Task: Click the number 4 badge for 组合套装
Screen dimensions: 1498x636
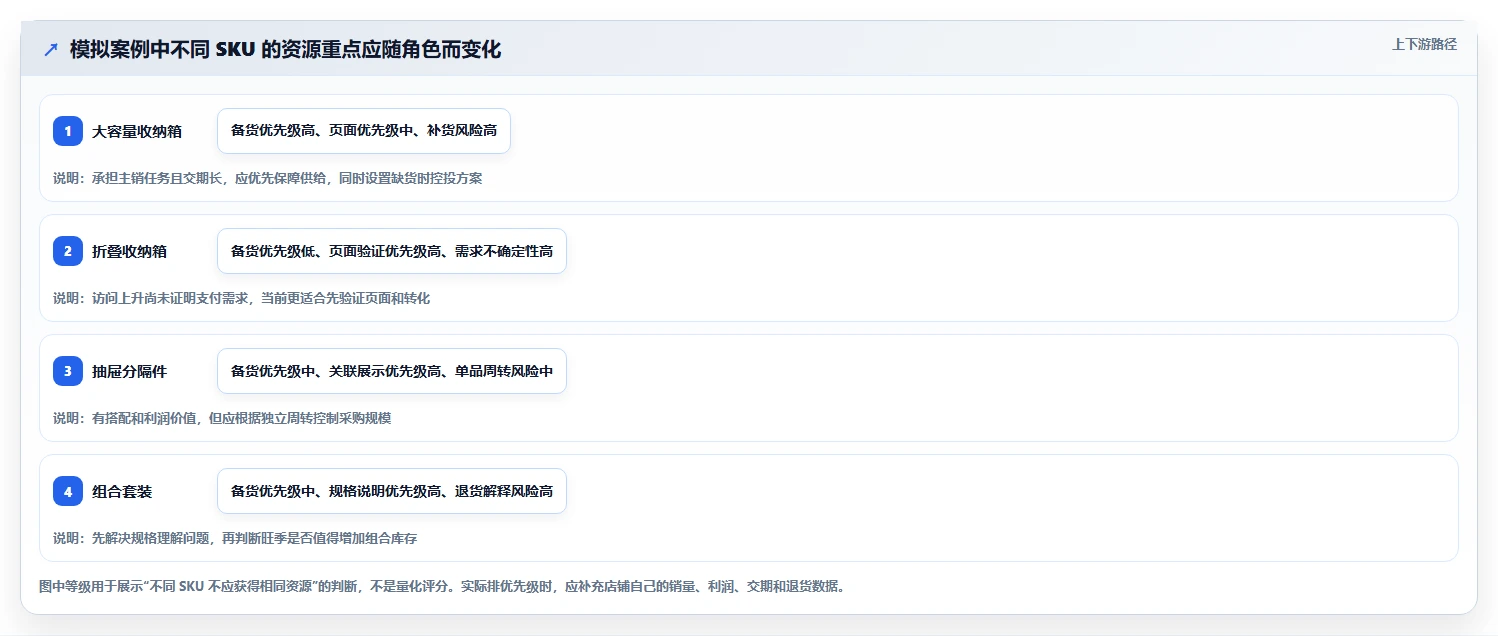Action: (x=68, y=491)
